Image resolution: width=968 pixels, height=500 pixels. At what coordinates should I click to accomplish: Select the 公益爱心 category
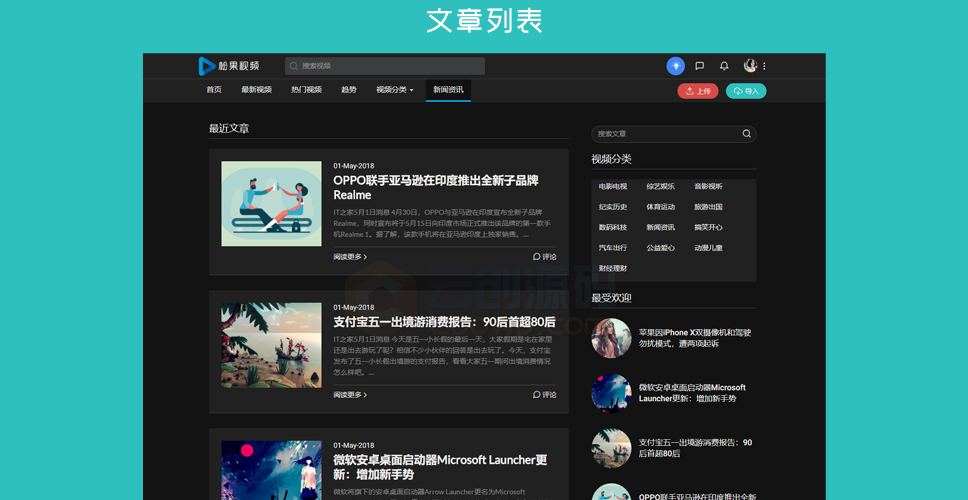(x=661, y=248)
